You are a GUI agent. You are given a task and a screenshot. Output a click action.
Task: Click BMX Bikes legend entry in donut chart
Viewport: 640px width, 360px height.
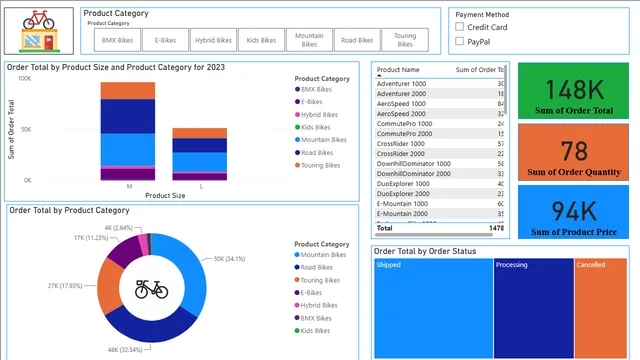313,318
